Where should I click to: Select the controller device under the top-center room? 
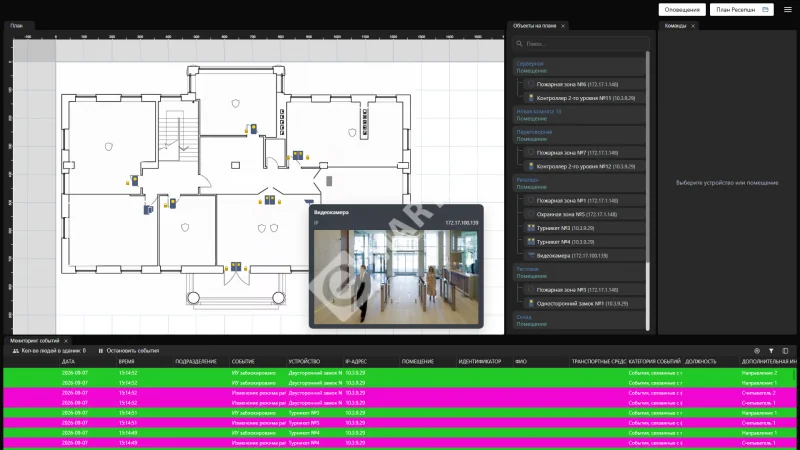coord(254,129)
